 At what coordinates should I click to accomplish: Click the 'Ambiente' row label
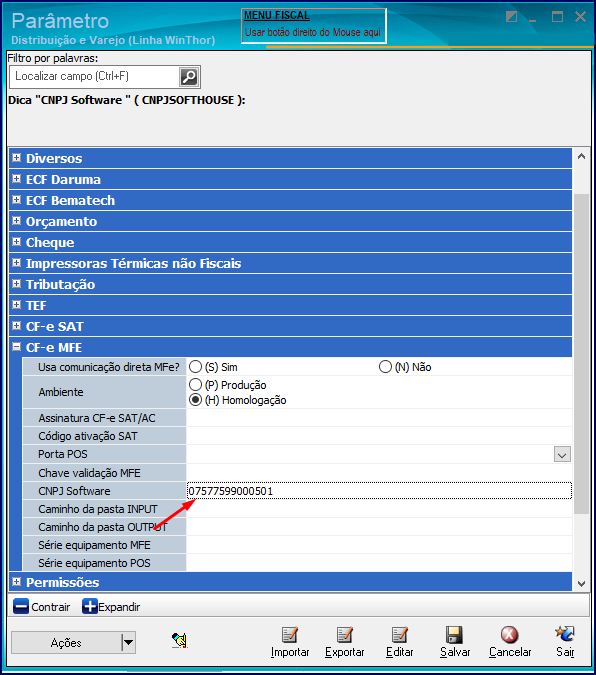(61, 392)
